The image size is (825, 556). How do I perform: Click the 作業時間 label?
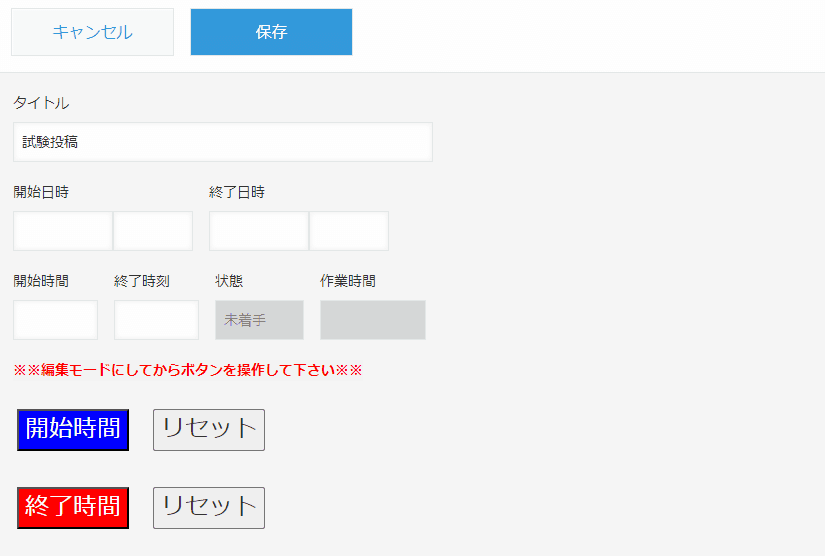coord(348,281)
